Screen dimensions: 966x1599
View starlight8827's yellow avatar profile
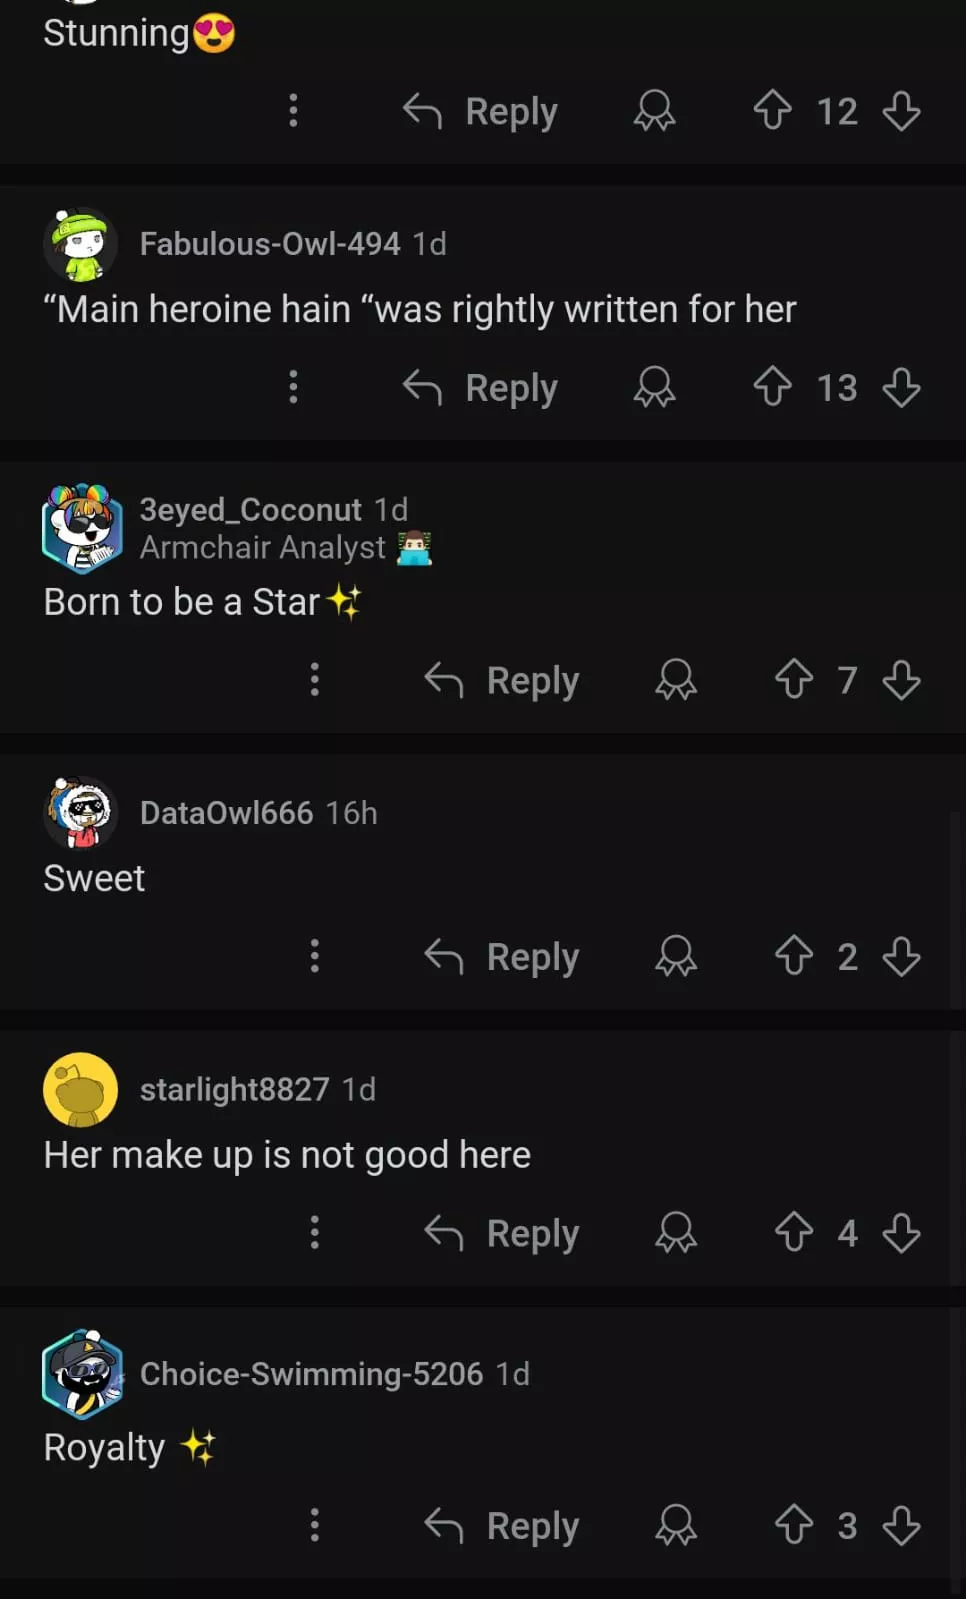(81, 1089)
